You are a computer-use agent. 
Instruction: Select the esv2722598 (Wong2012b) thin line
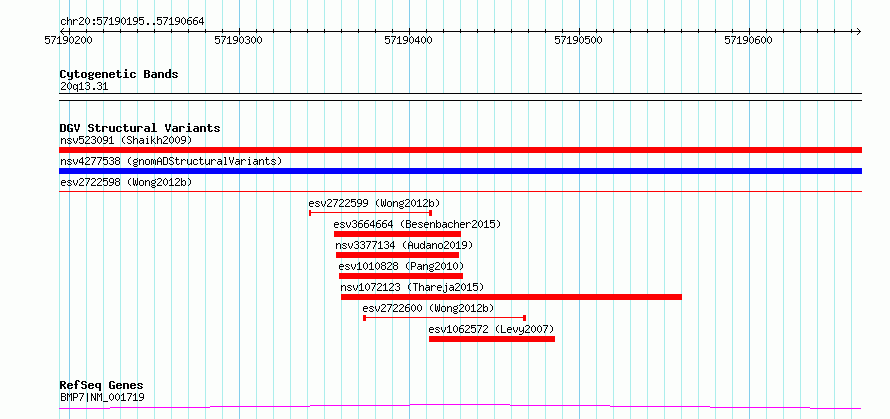point(460,192)
